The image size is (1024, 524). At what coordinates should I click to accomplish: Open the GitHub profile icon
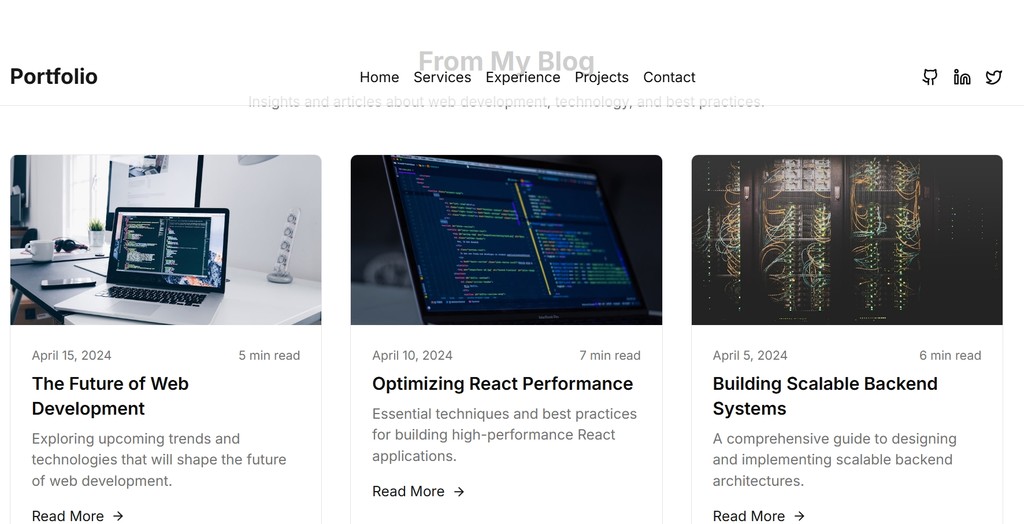pyautogui.click(x=930, y=77)
